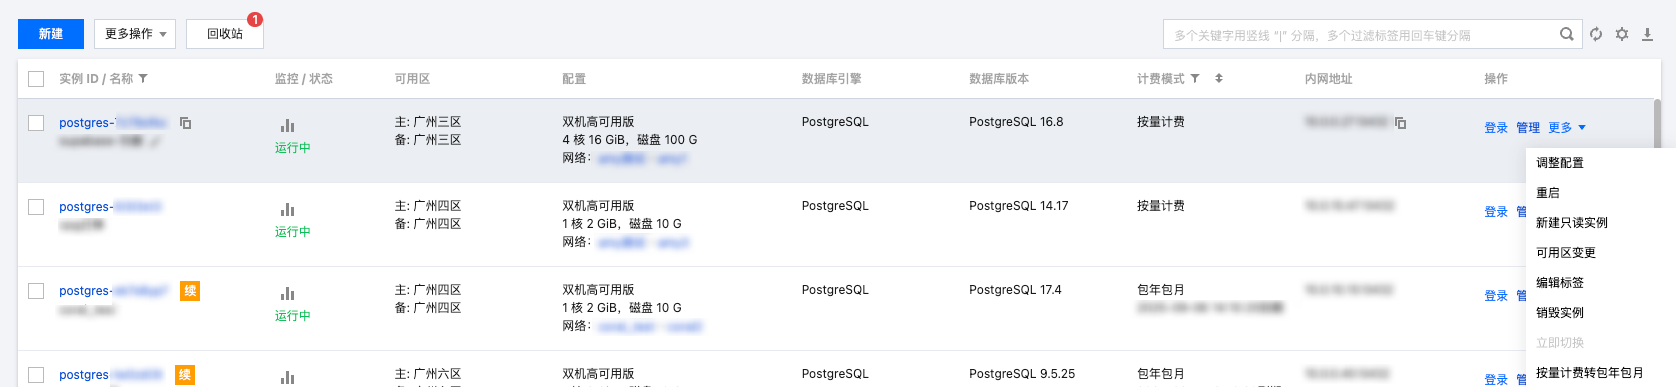Image resolution: width=1676 pixels, height=387 pixels.
Task: Collapse the 更多 dropdown in first row
Action: pyautogui.click(x=1567, y=128)
